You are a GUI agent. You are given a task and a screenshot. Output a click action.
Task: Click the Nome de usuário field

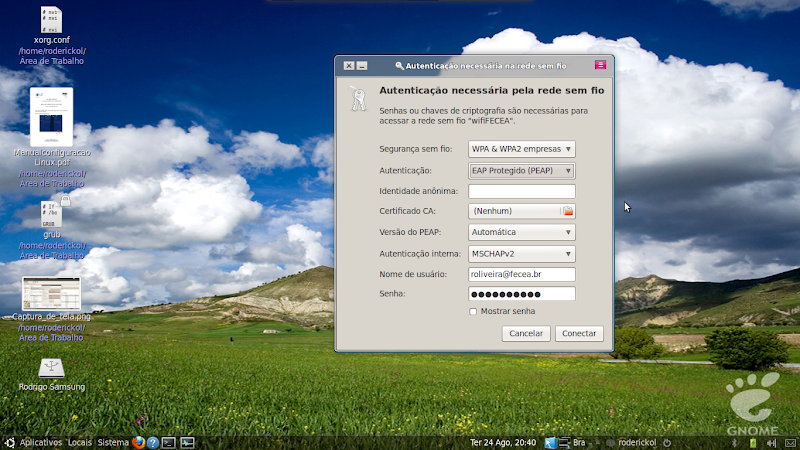[521, 274]
